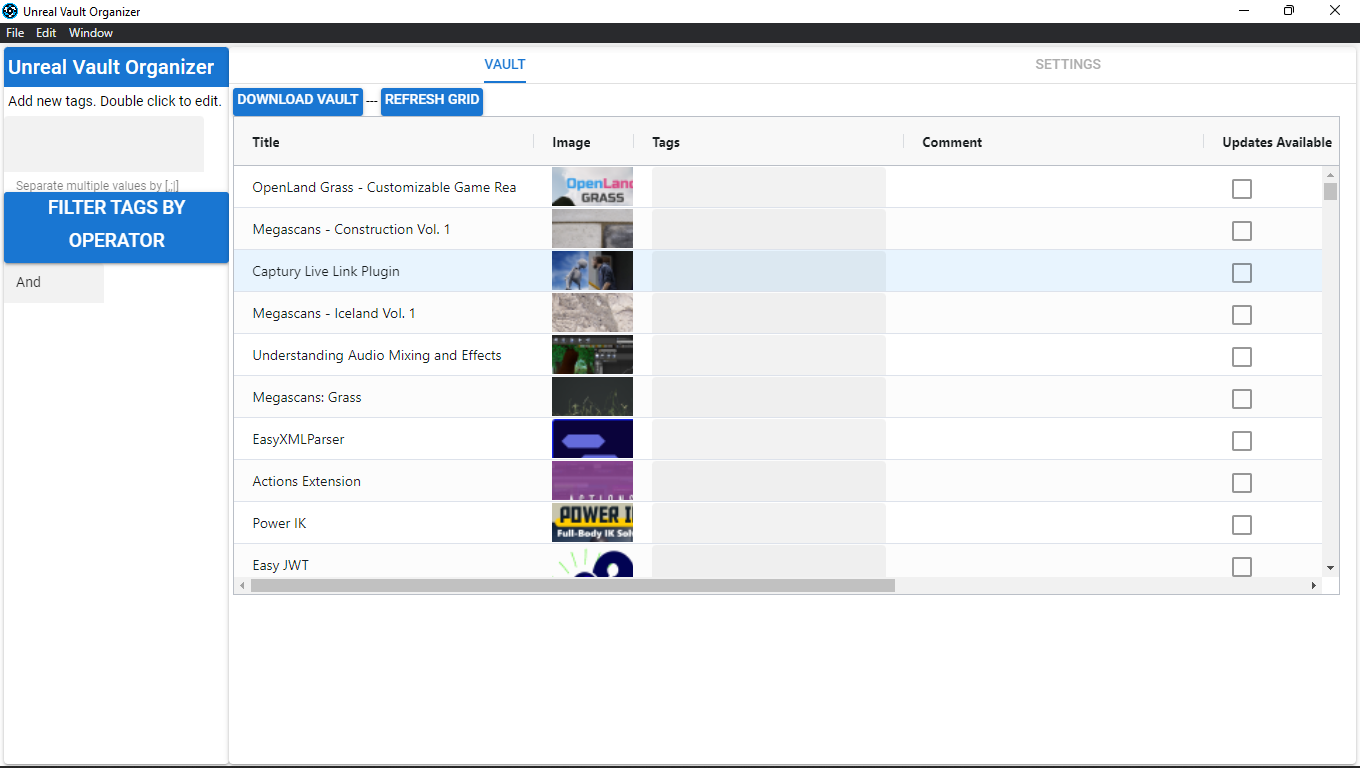Open the Edit menu
Screen dimensions: 1360x768
46,33
